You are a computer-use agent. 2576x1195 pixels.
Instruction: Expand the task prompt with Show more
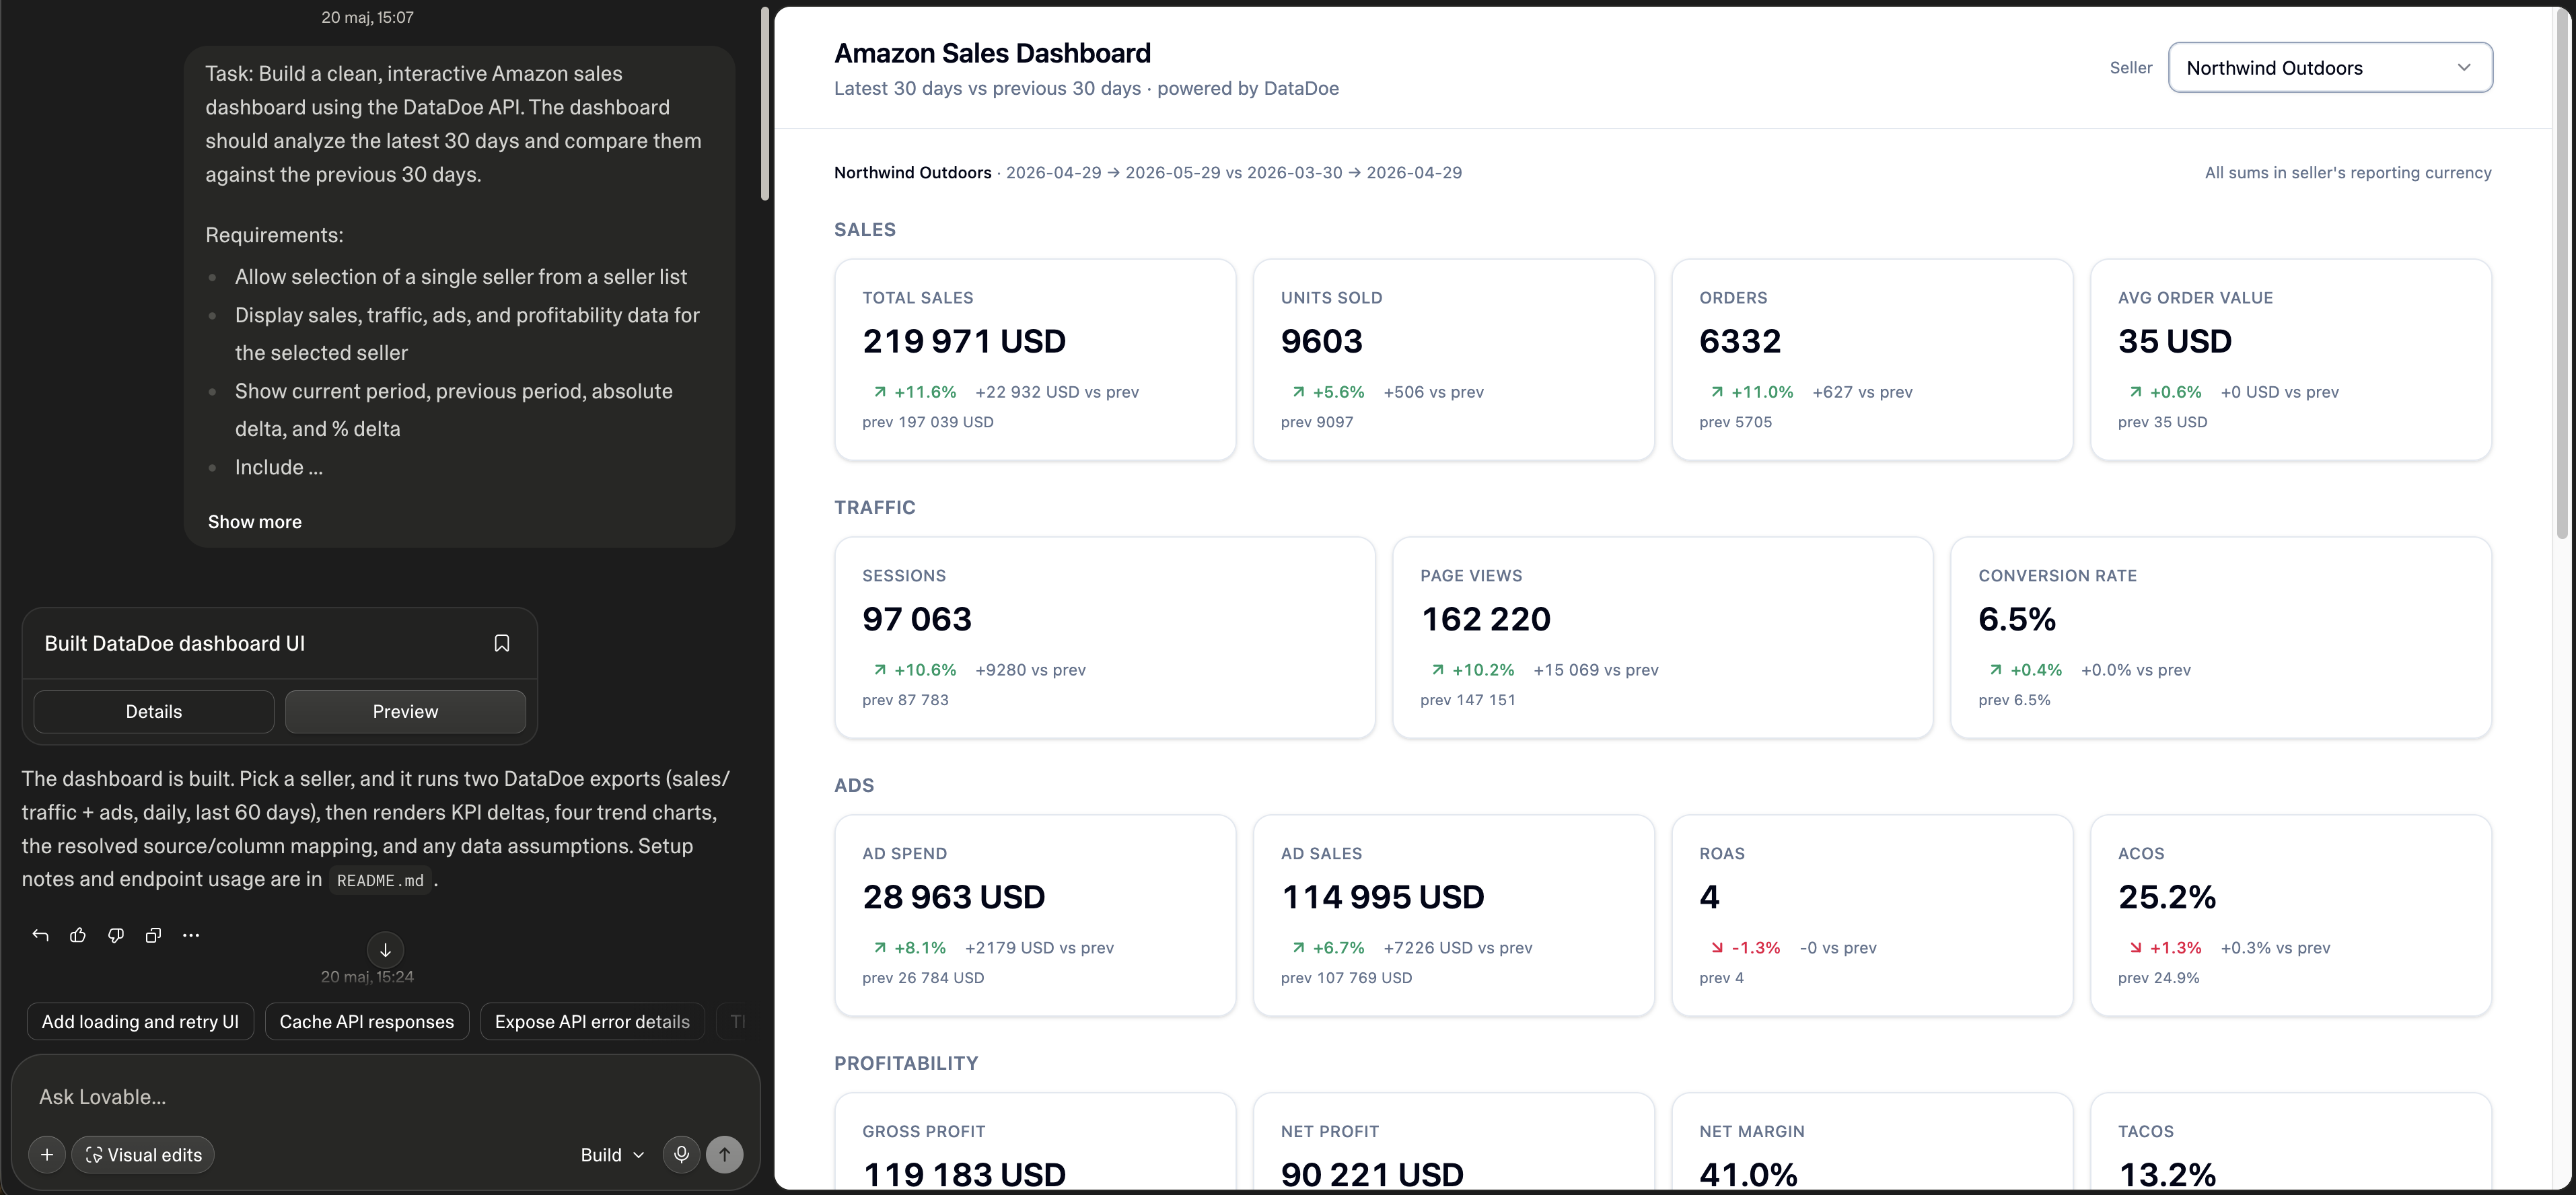point(255,522)
